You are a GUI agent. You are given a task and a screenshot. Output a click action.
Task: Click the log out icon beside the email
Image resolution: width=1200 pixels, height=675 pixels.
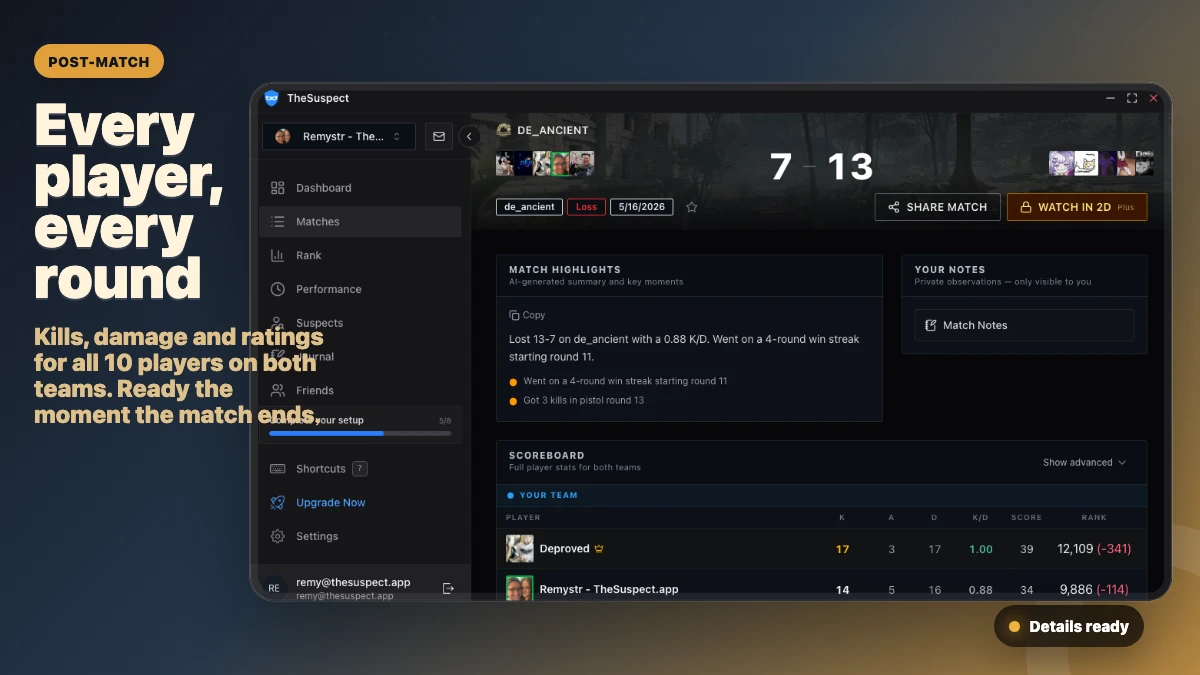pyautogui.click(x=448, y=589)
